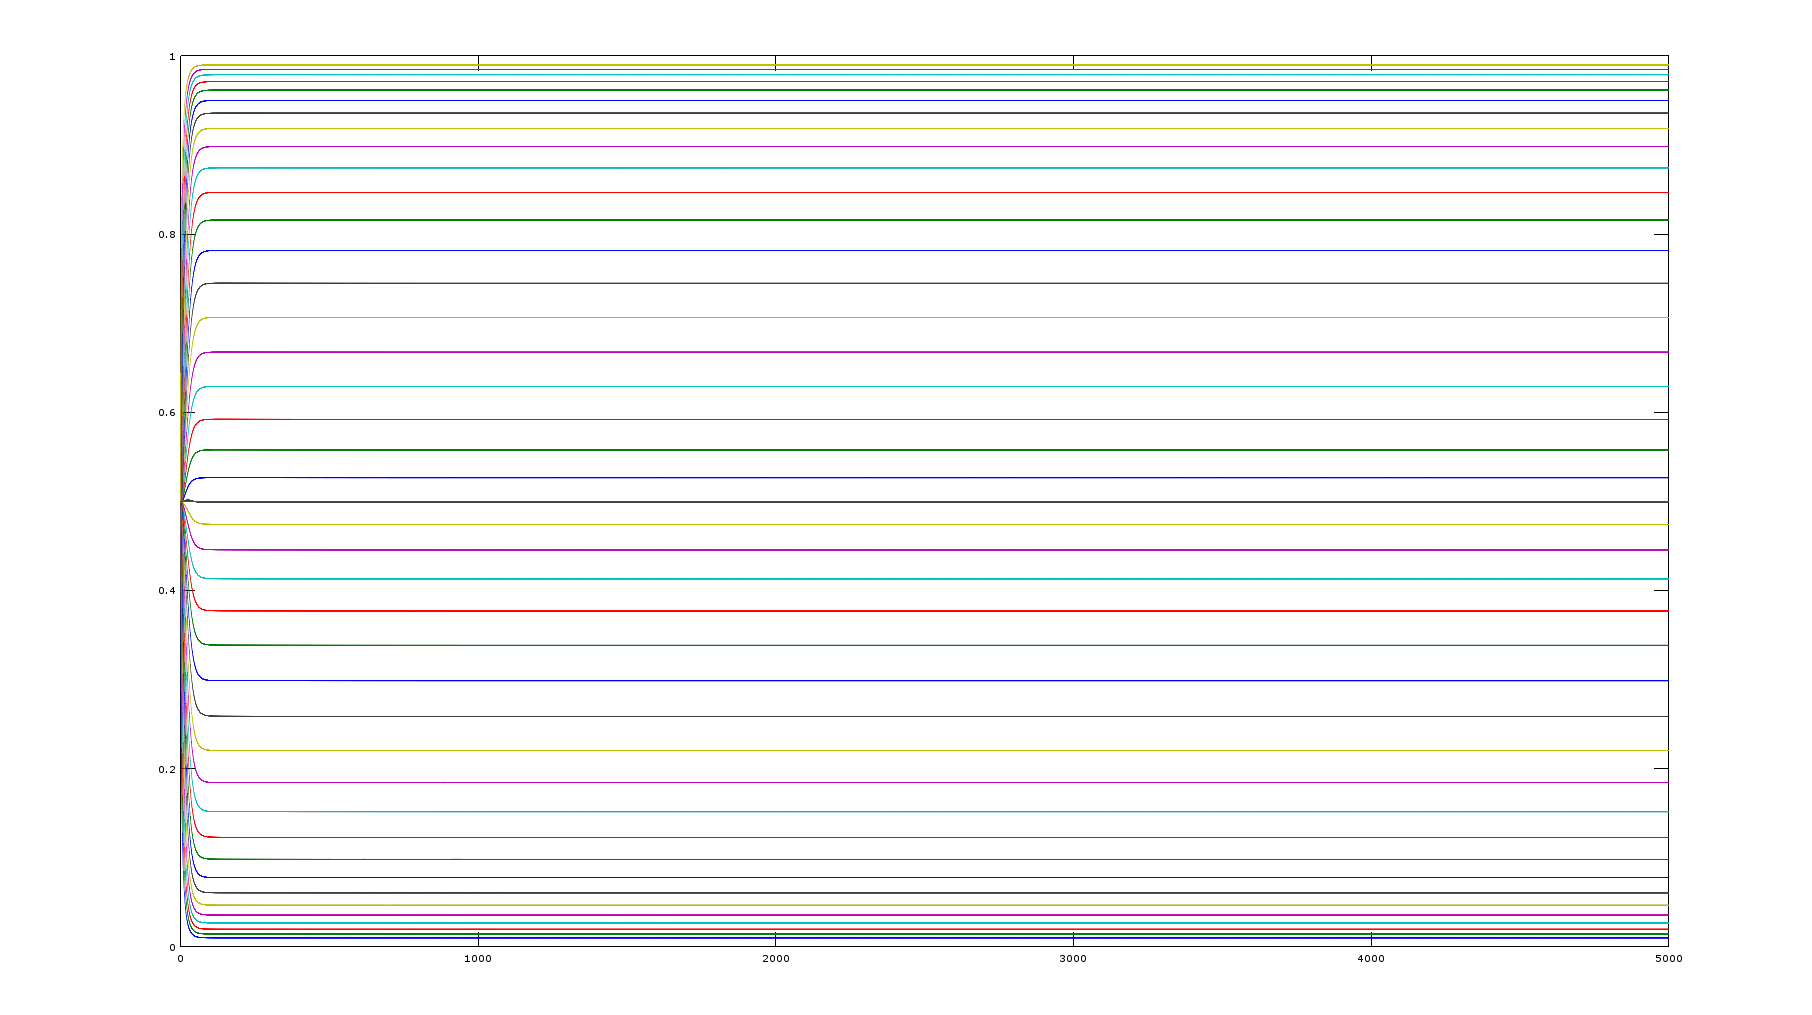Click the x-axis tick label 2000

[775, 959]
